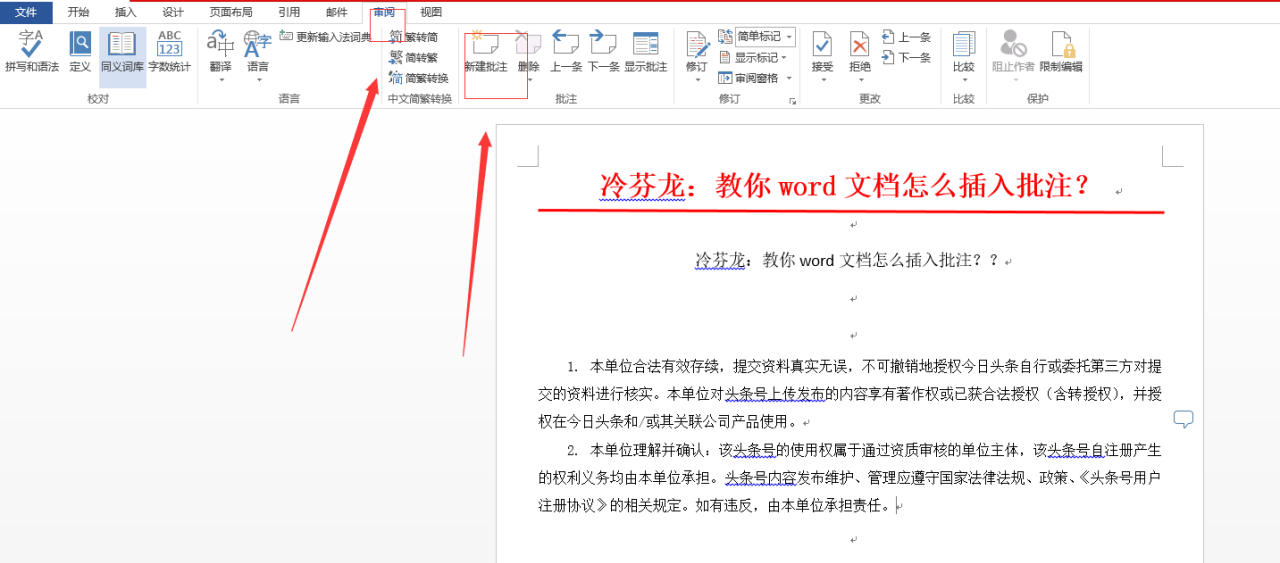The image size is (1280, 563).
Task: Expand the 接受 dropdown arrow
Action: point(822,79)
